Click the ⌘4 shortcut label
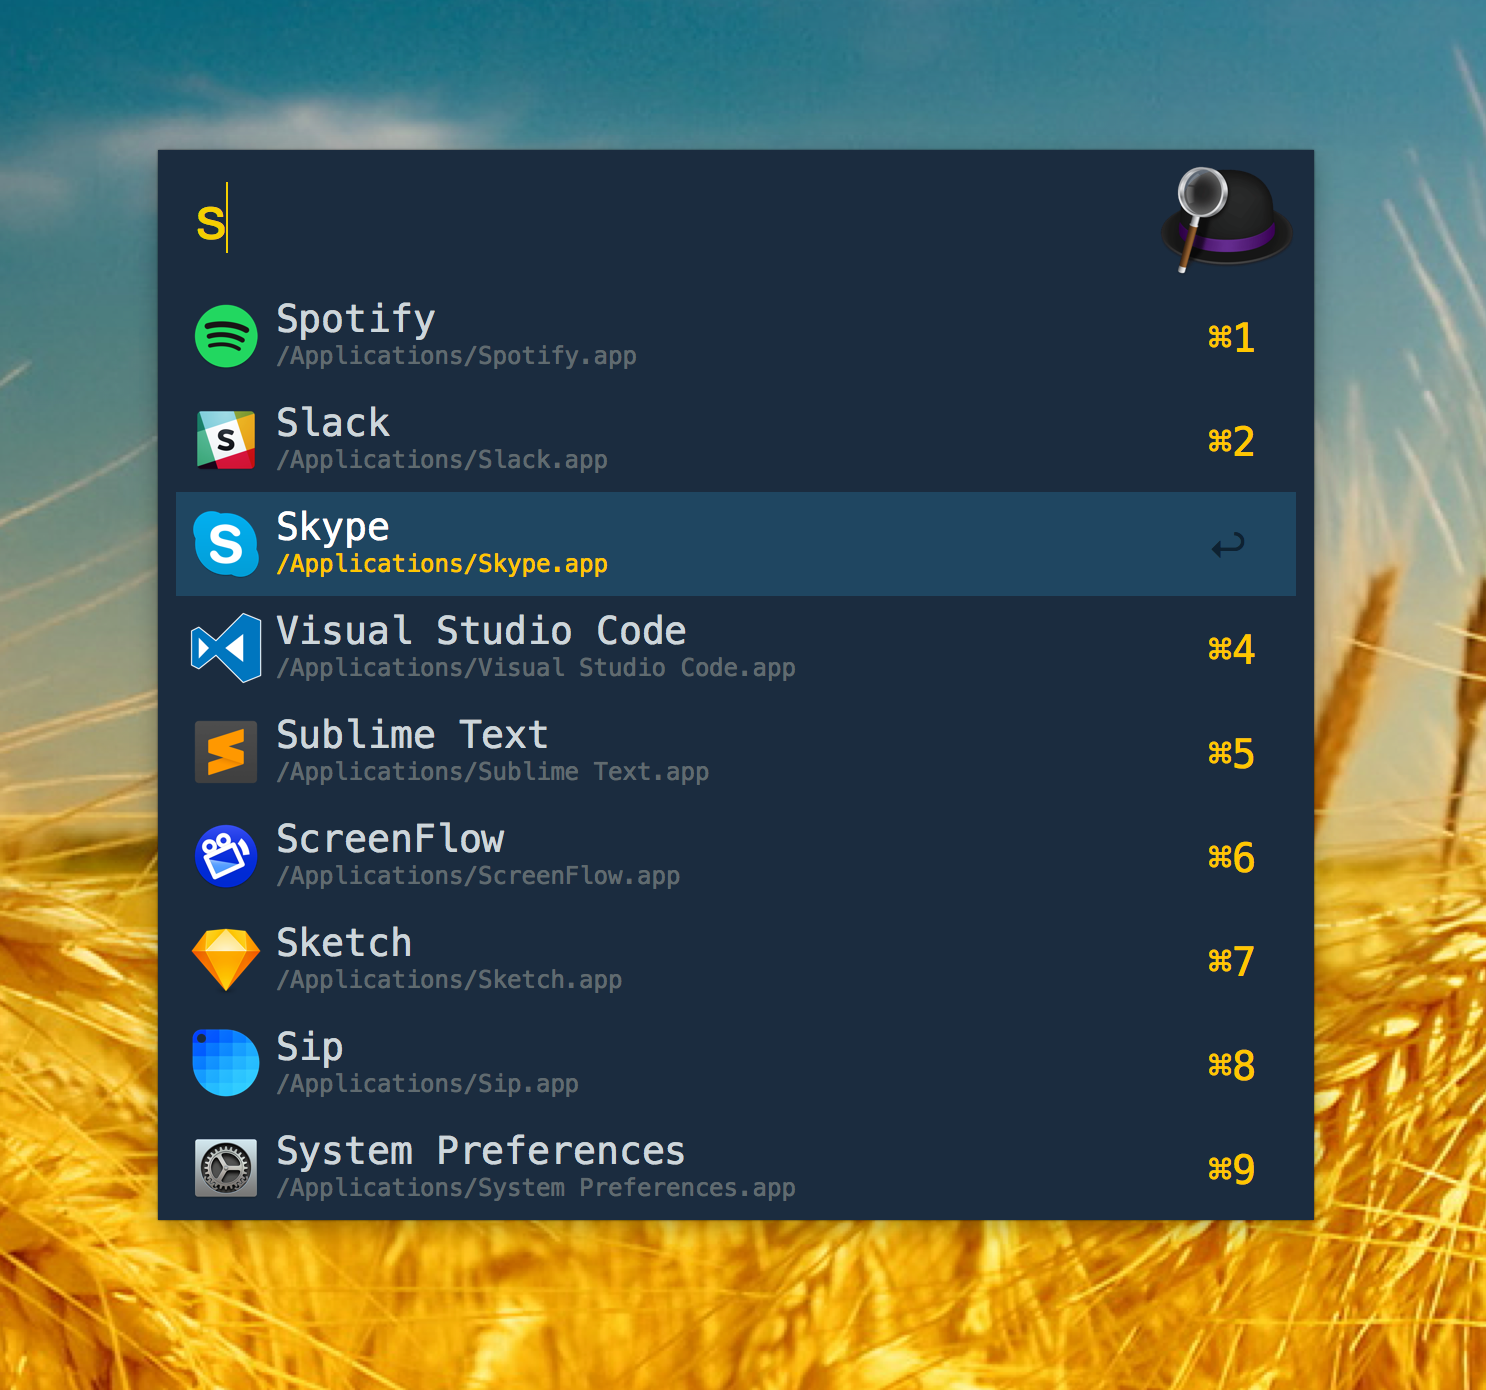The image size is (1486, 1390). pos(1231,649)
